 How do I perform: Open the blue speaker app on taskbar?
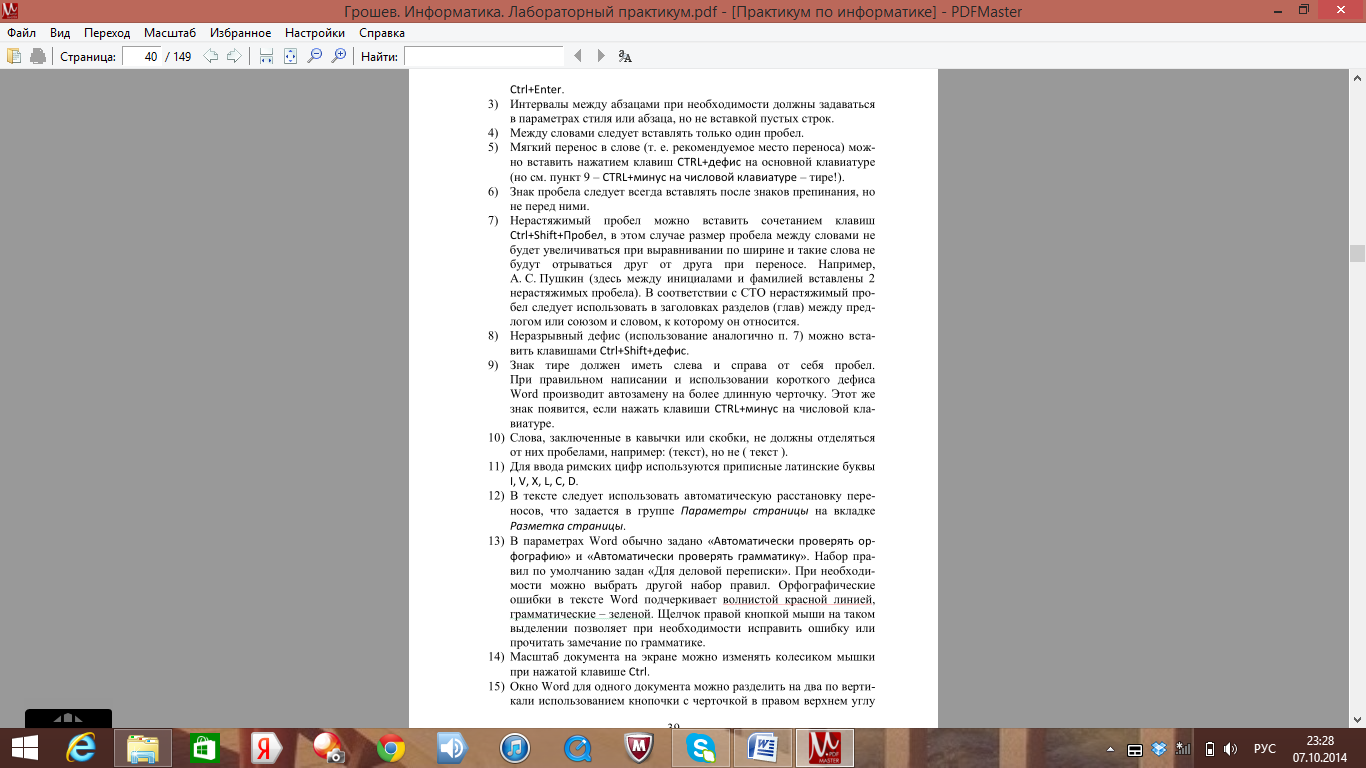point(452,748)
